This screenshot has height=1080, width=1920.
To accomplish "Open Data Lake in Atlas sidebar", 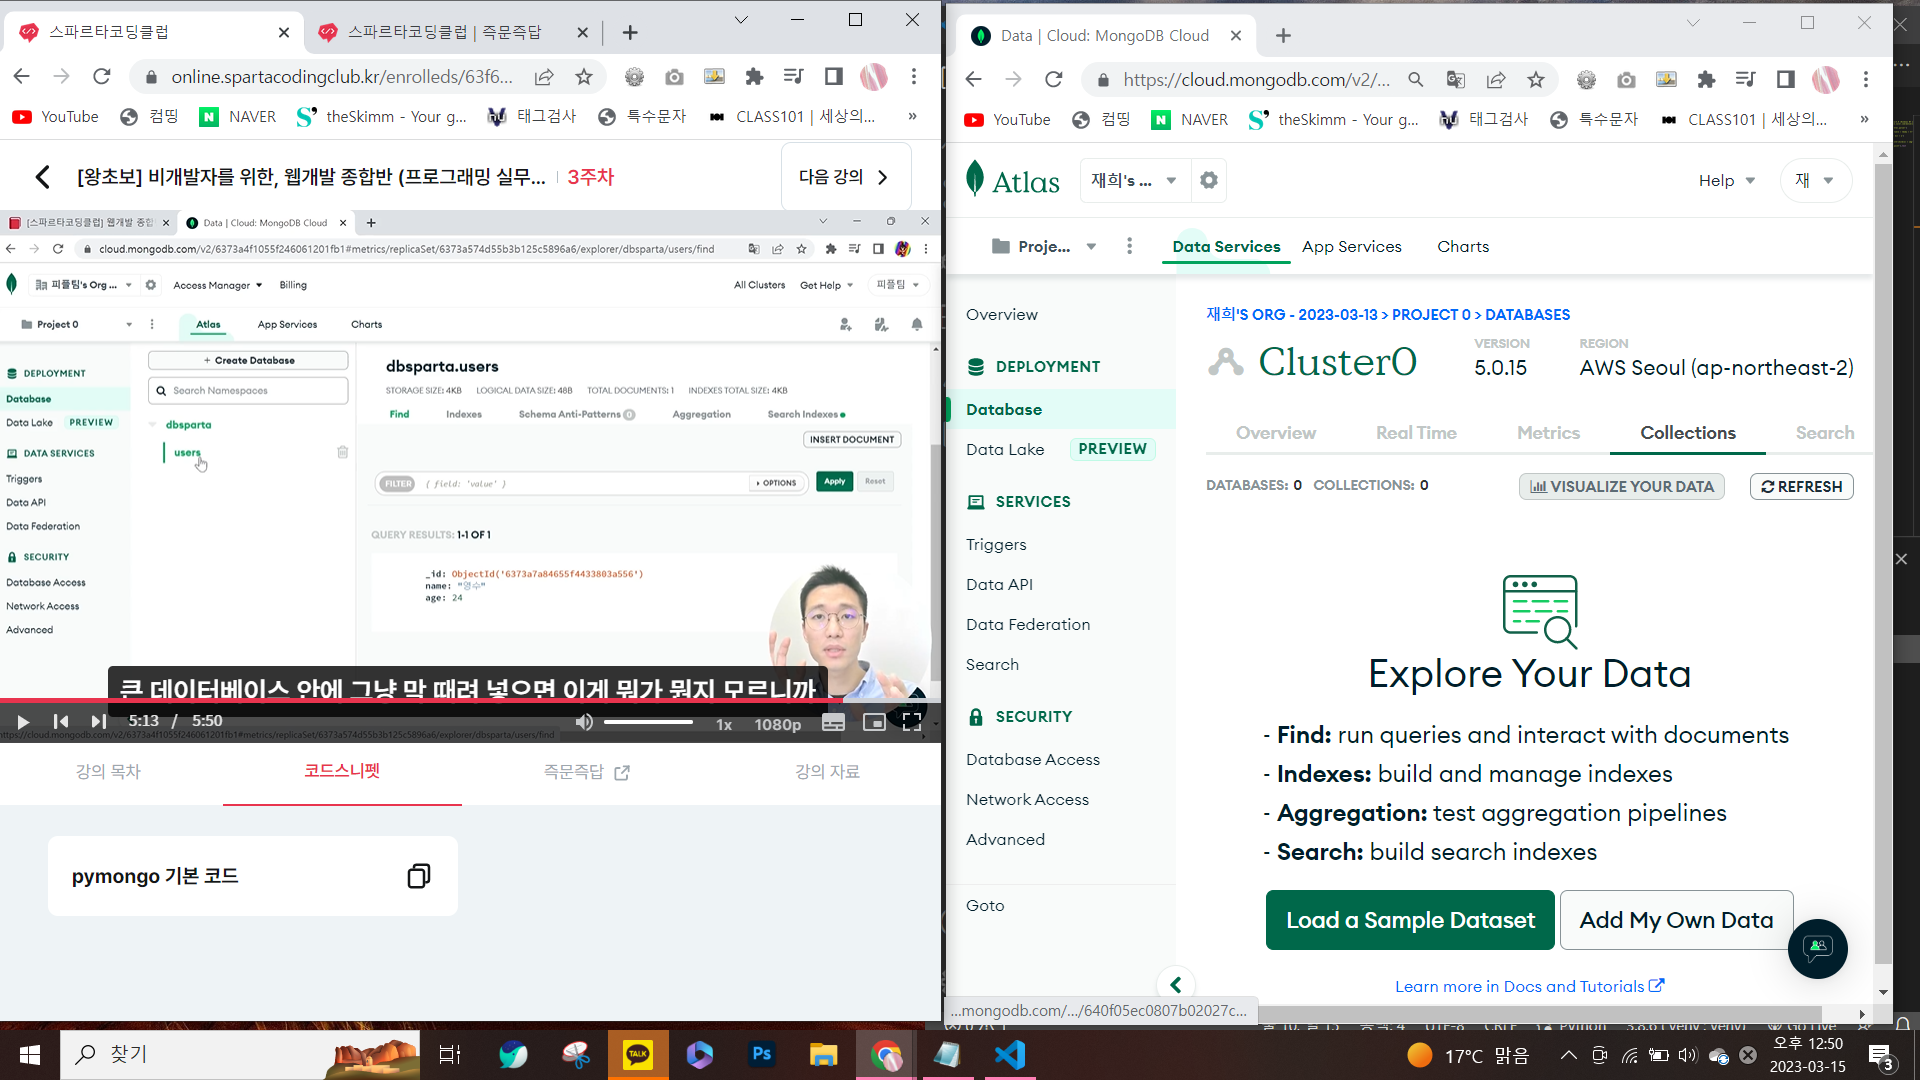I will tap(1005, 450).
